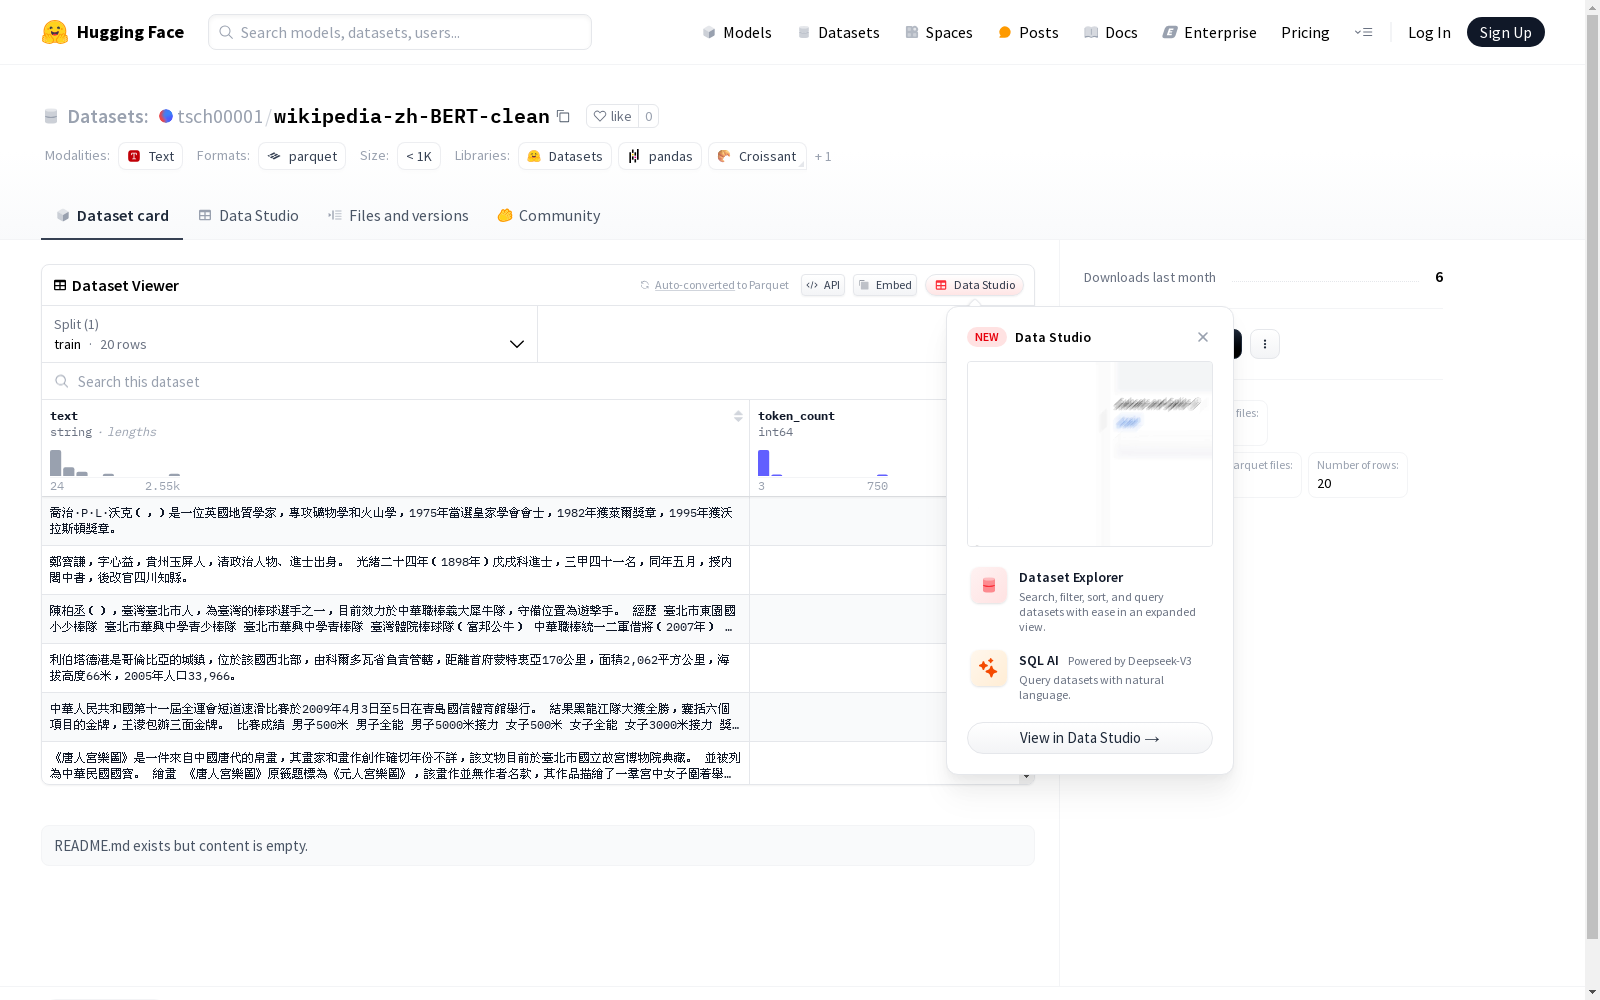Click the Log In link
Image resolution: width=1600 pixels, height=1000 pixels.
(x=1429, y=32)
